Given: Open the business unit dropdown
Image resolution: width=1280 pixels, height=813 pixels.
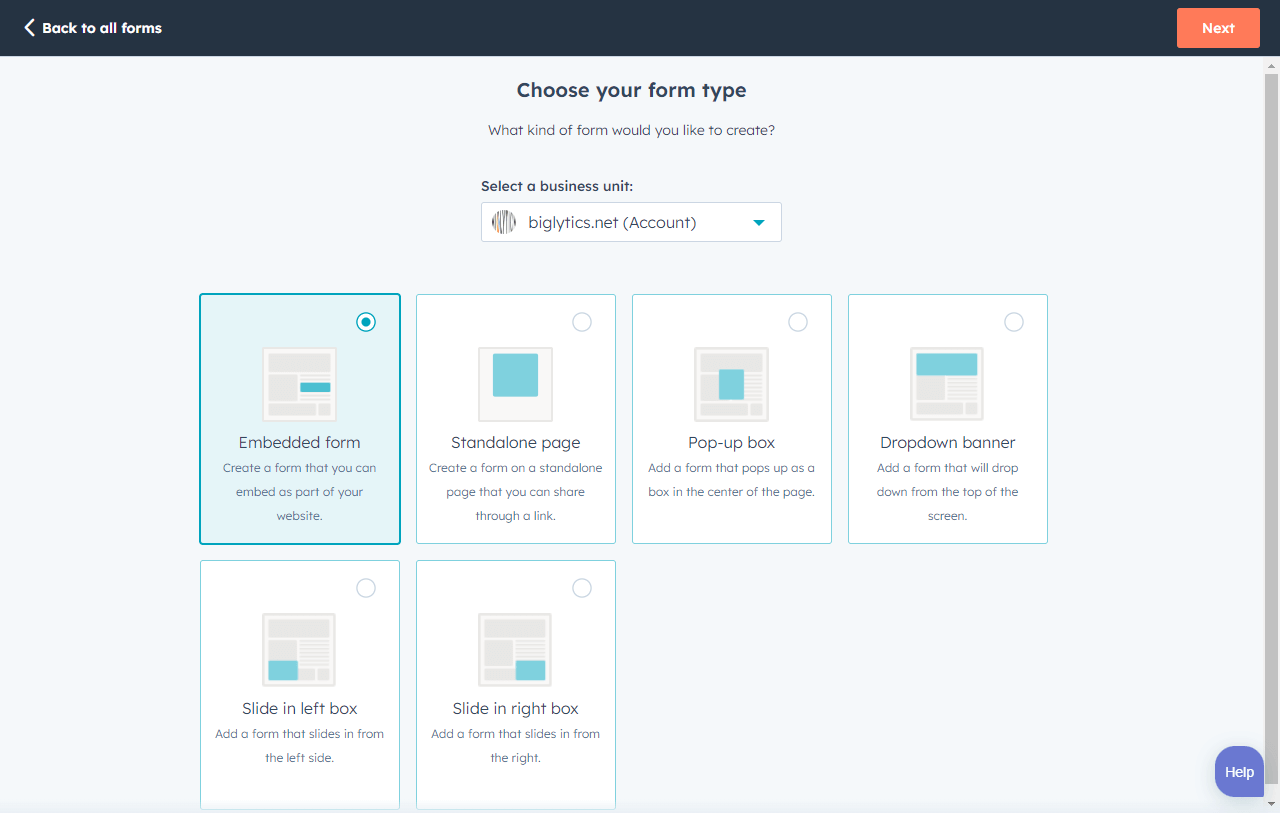Looking at the screenshot, I should click(631, 221).
